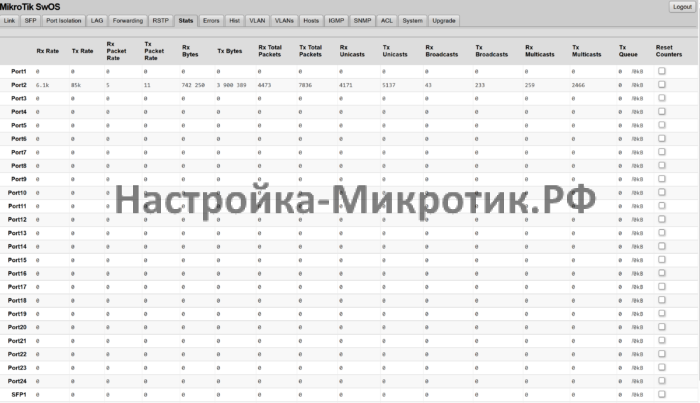Tick Reset Counters checkbox for Port2
The width and height of the screenshot is (700, 403).
(x=662, y=84)
